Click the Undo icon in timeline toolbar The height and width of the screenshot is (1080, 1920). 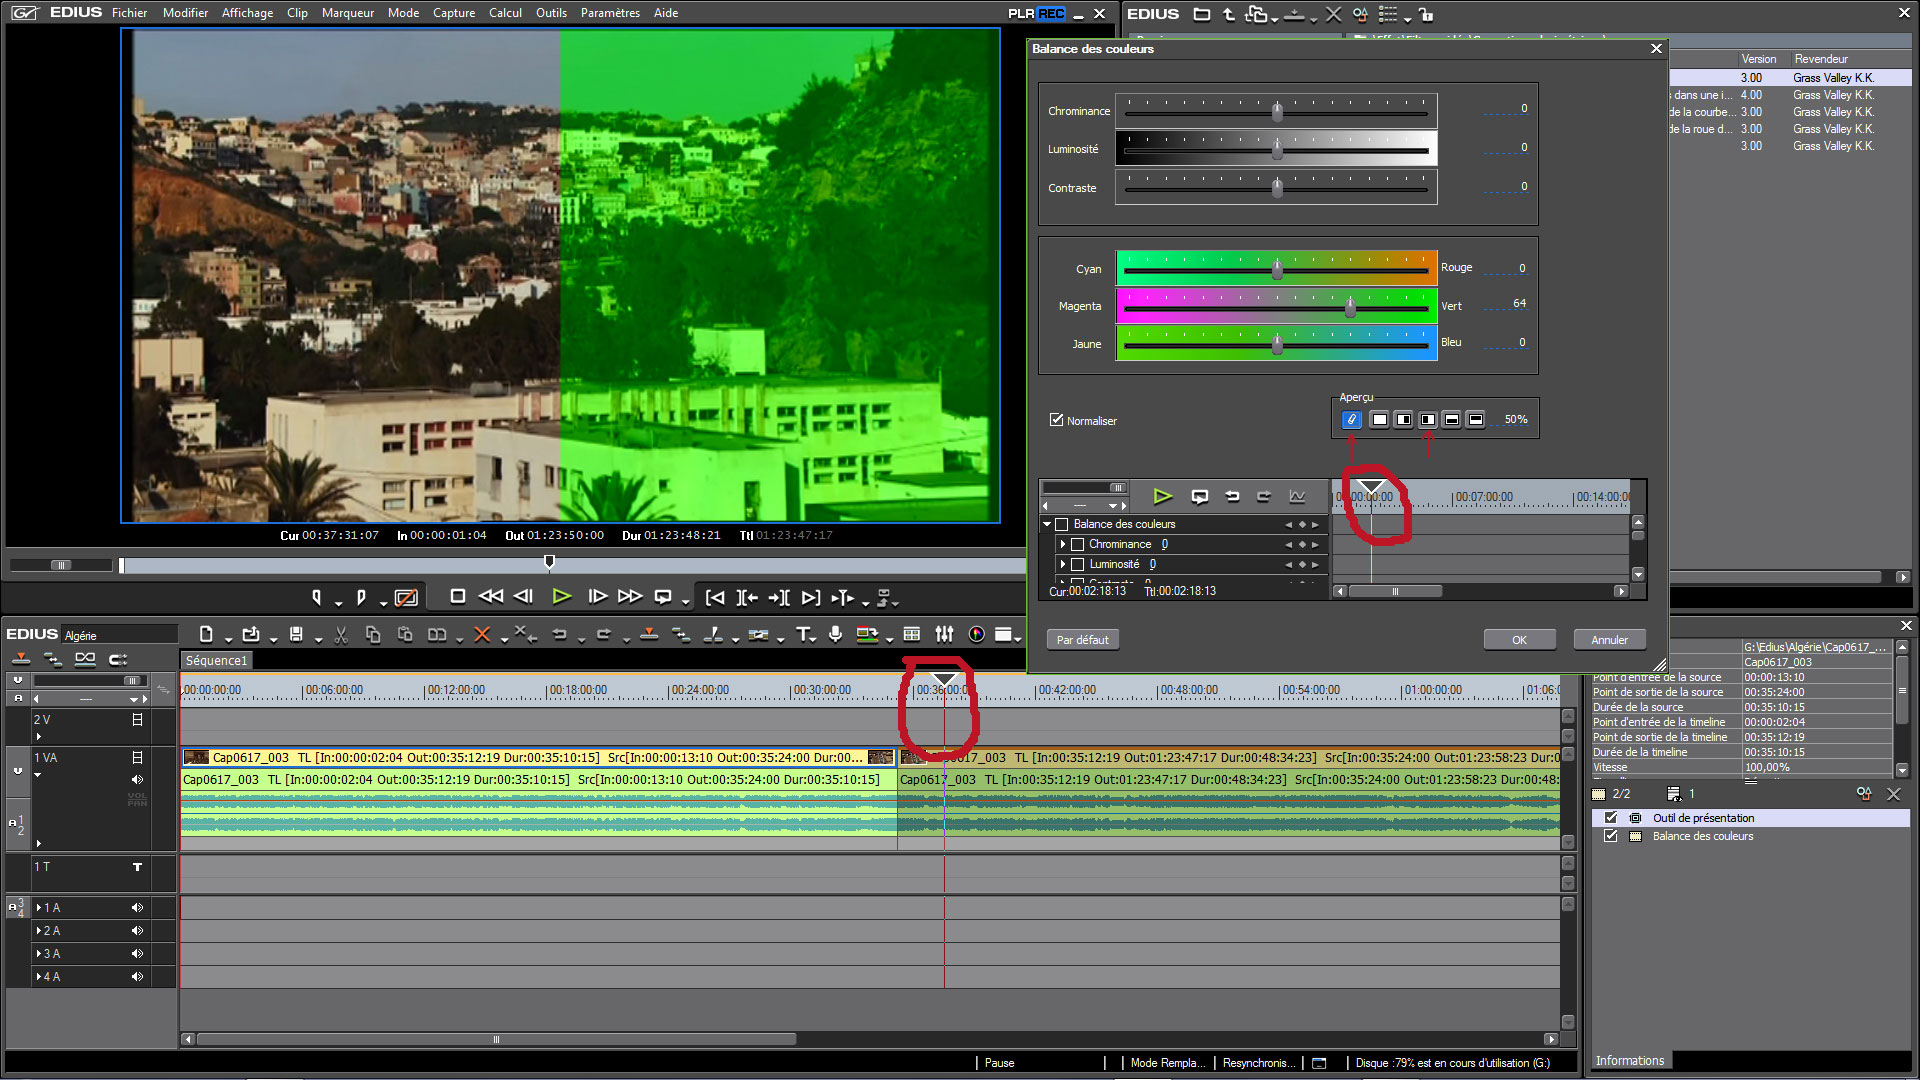pos(559,634)
